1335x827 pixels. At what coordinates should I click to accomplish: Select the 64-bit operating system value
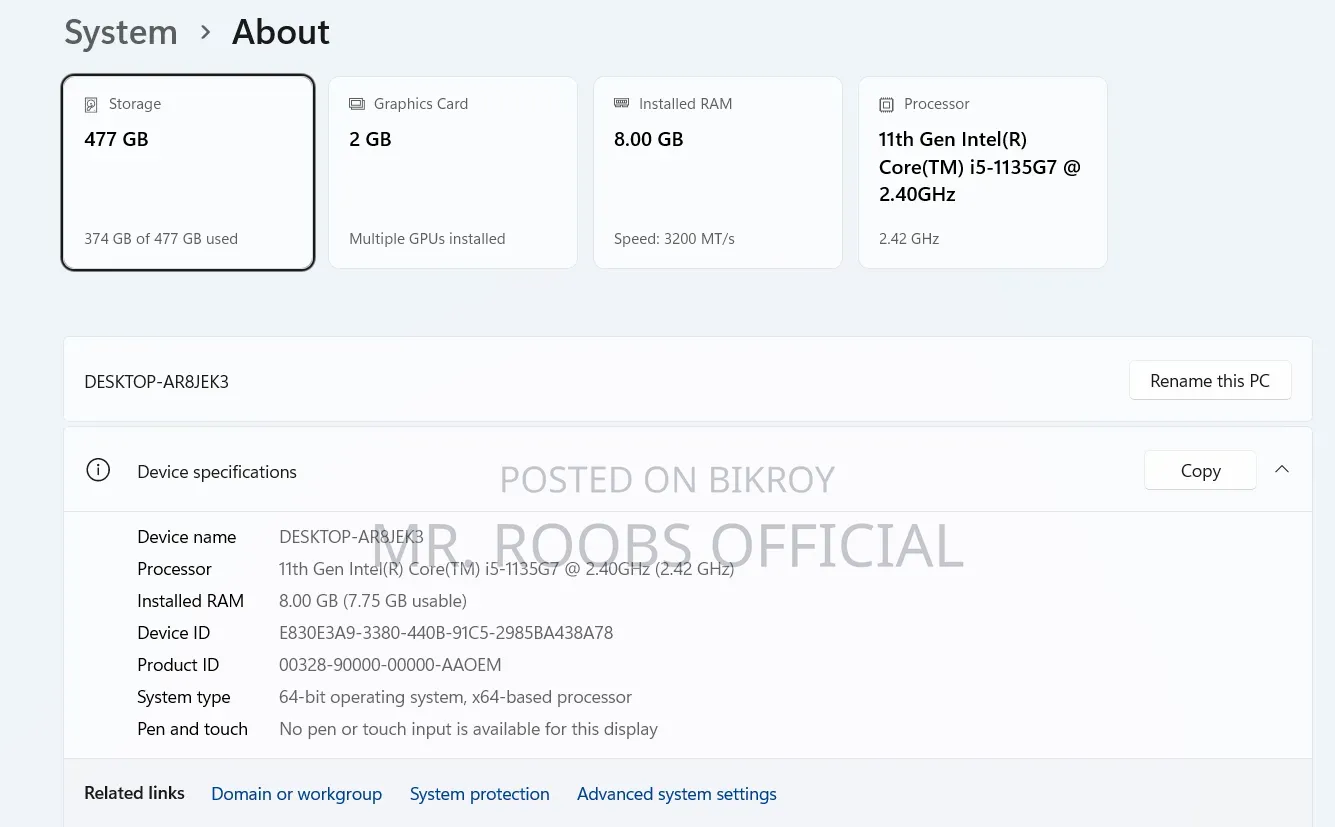point(455,697)
